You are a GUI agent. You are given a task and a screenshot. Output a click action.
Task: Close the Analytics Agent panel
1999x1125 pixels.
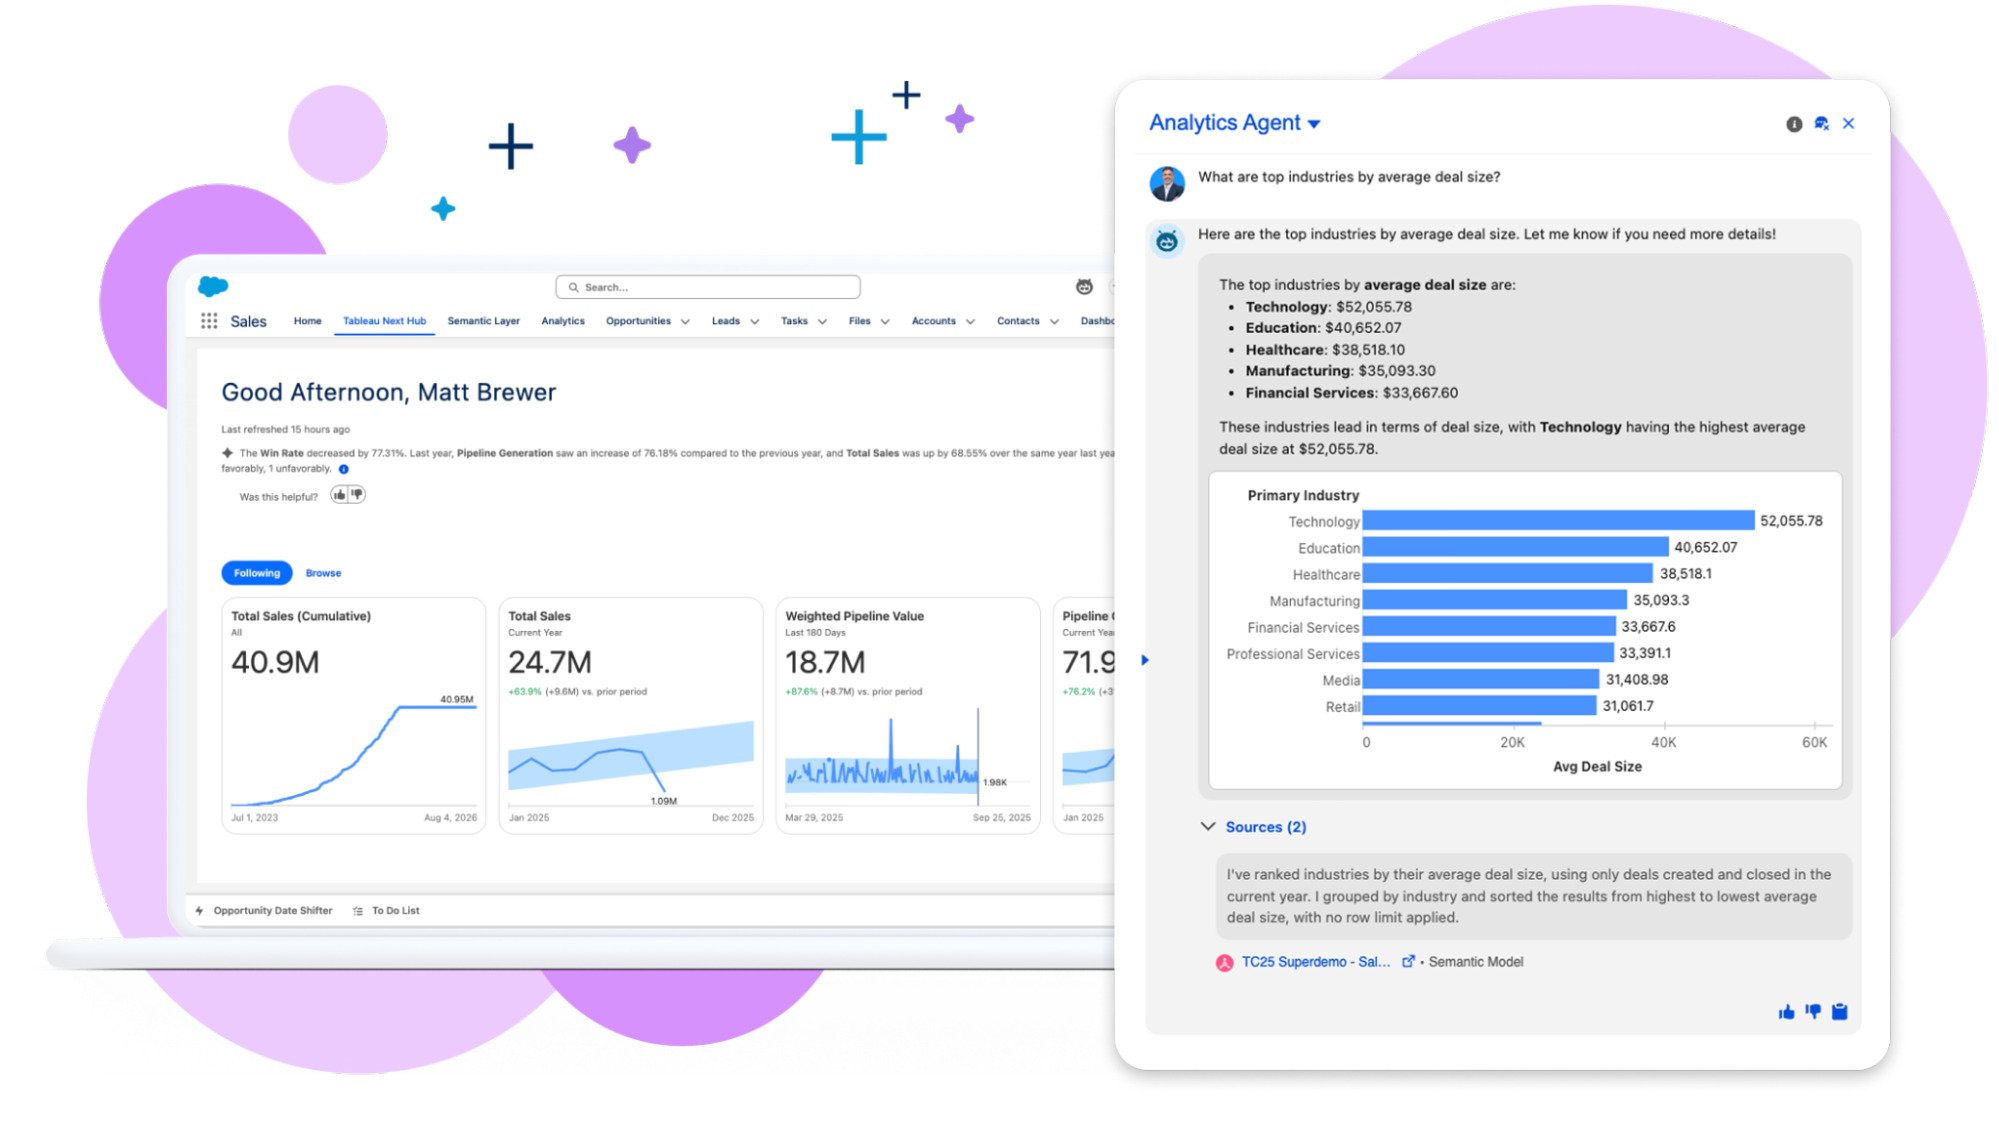click(x=1849, y=124)
